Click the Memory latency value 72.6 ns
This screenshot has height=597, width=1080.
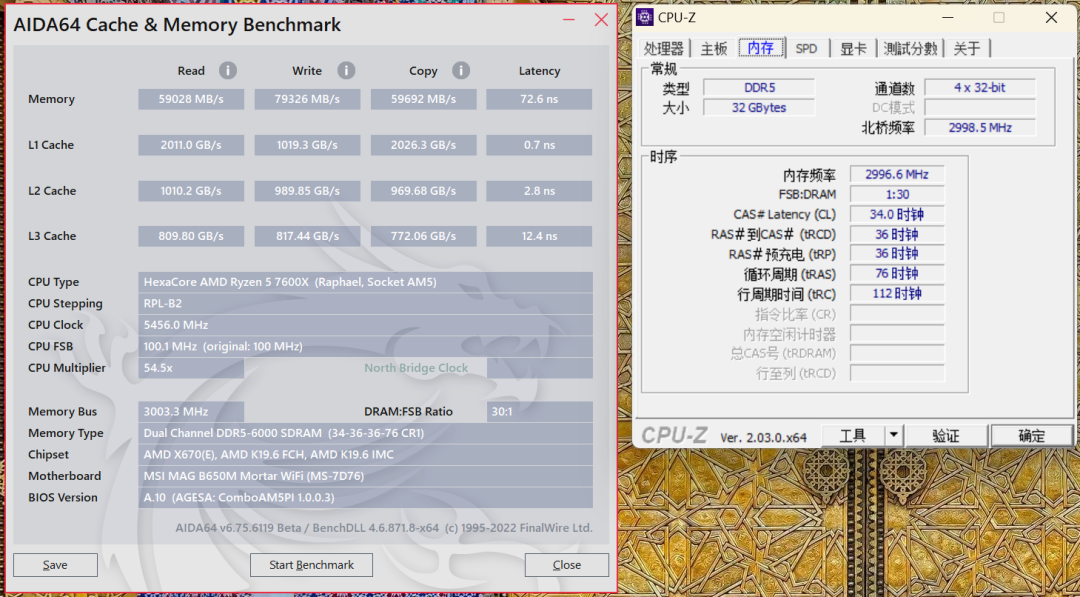point(539,99)
